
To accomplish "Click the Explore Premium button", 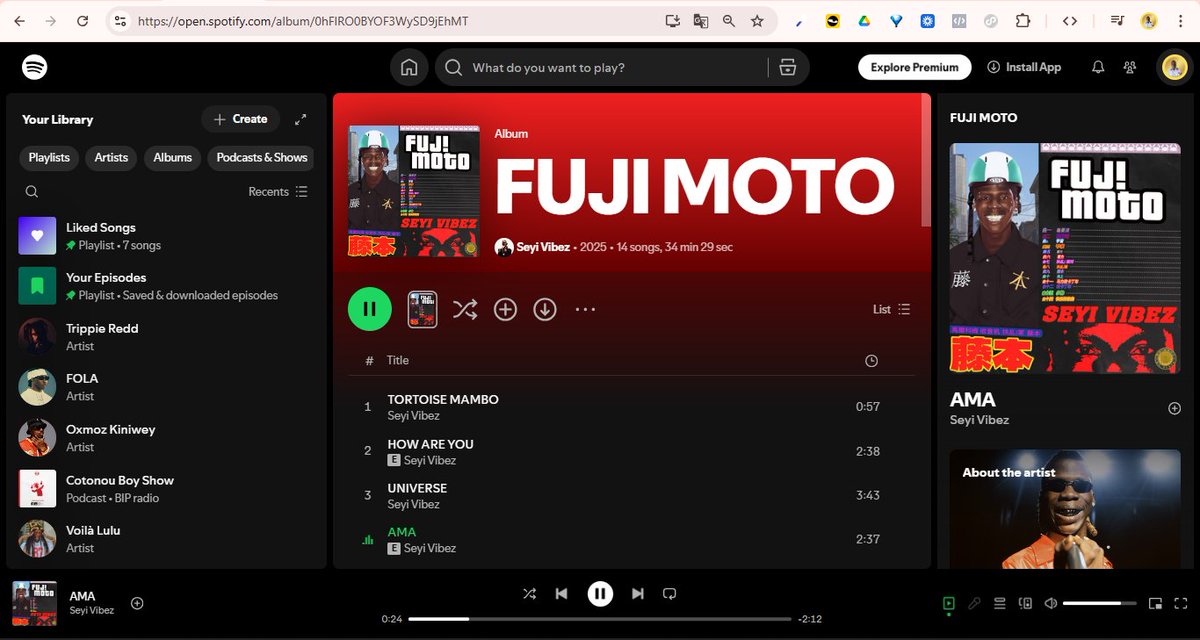I will (x=914, y=67).
